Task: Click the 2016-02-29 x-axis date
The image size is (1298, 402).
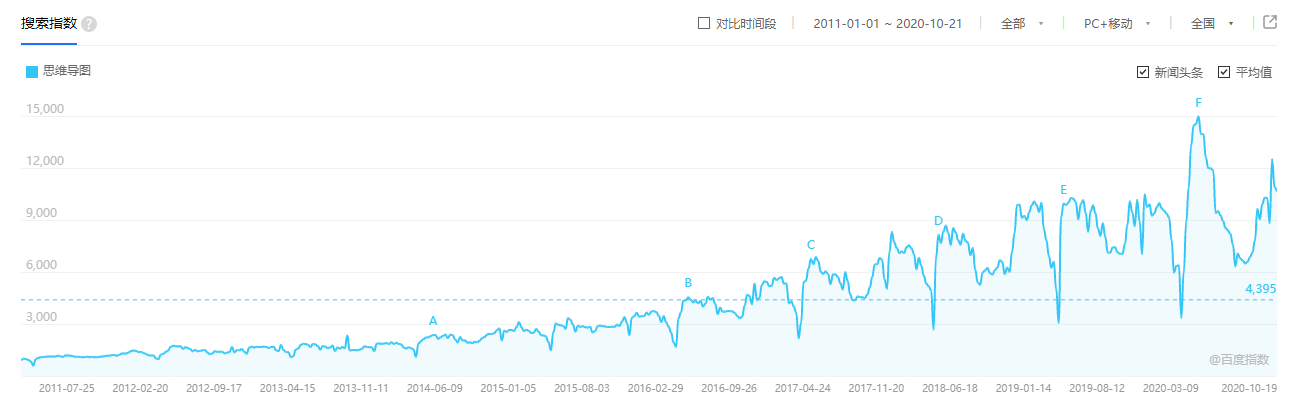Action: coord(655,388)
